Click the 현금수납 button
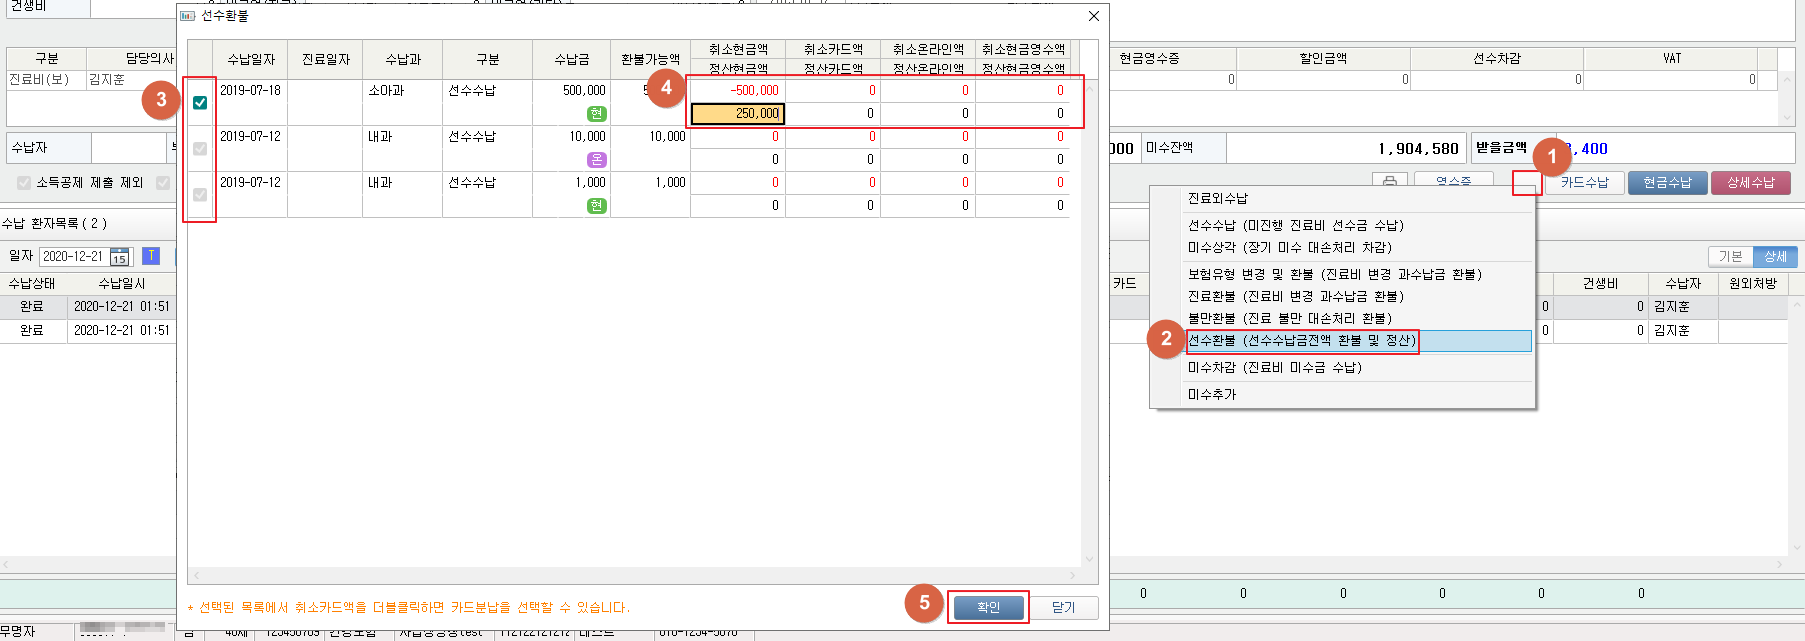The image size is (1805, 641). coord(1667,183)
